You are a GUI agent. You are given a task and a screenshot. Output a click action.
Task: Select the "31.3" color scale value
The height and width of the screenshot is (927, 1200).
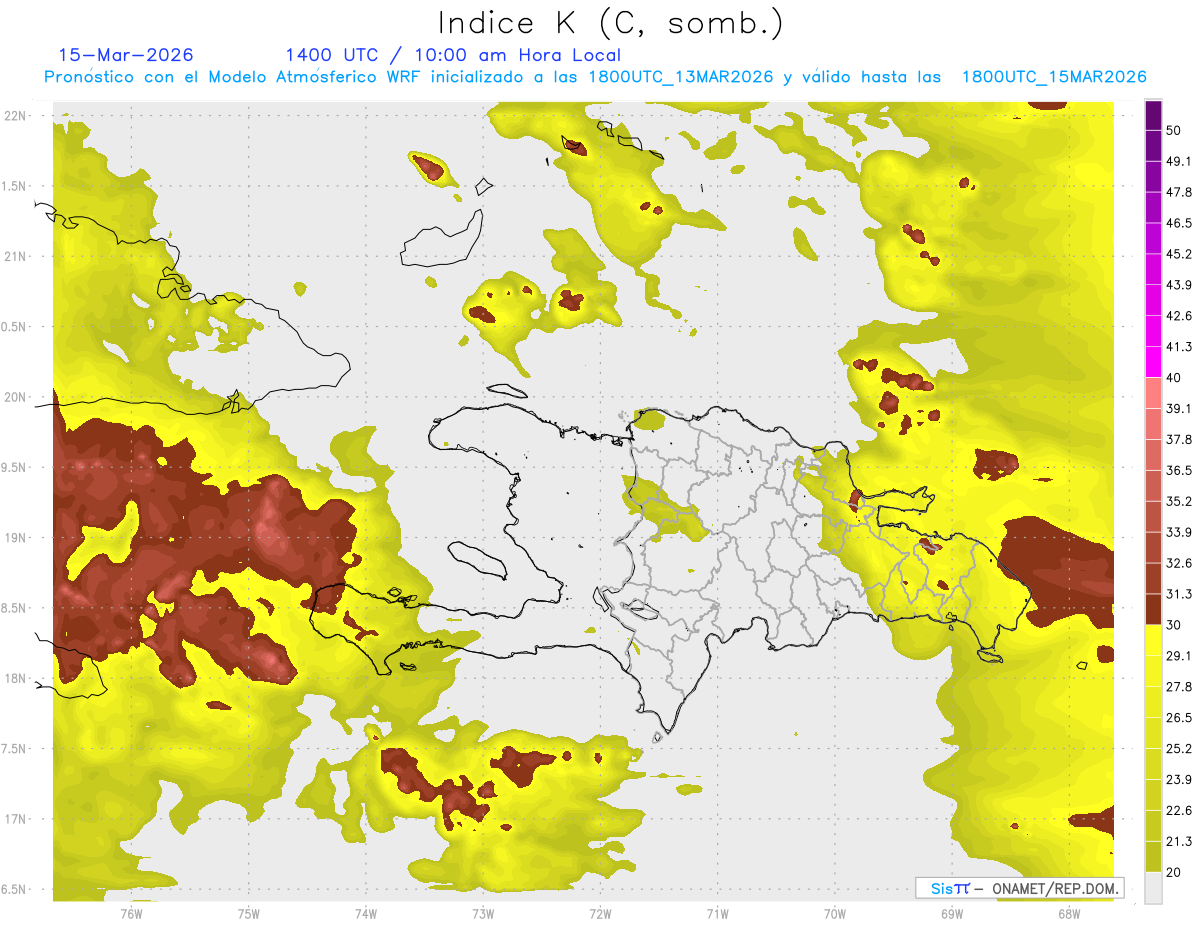[1179, 594]
